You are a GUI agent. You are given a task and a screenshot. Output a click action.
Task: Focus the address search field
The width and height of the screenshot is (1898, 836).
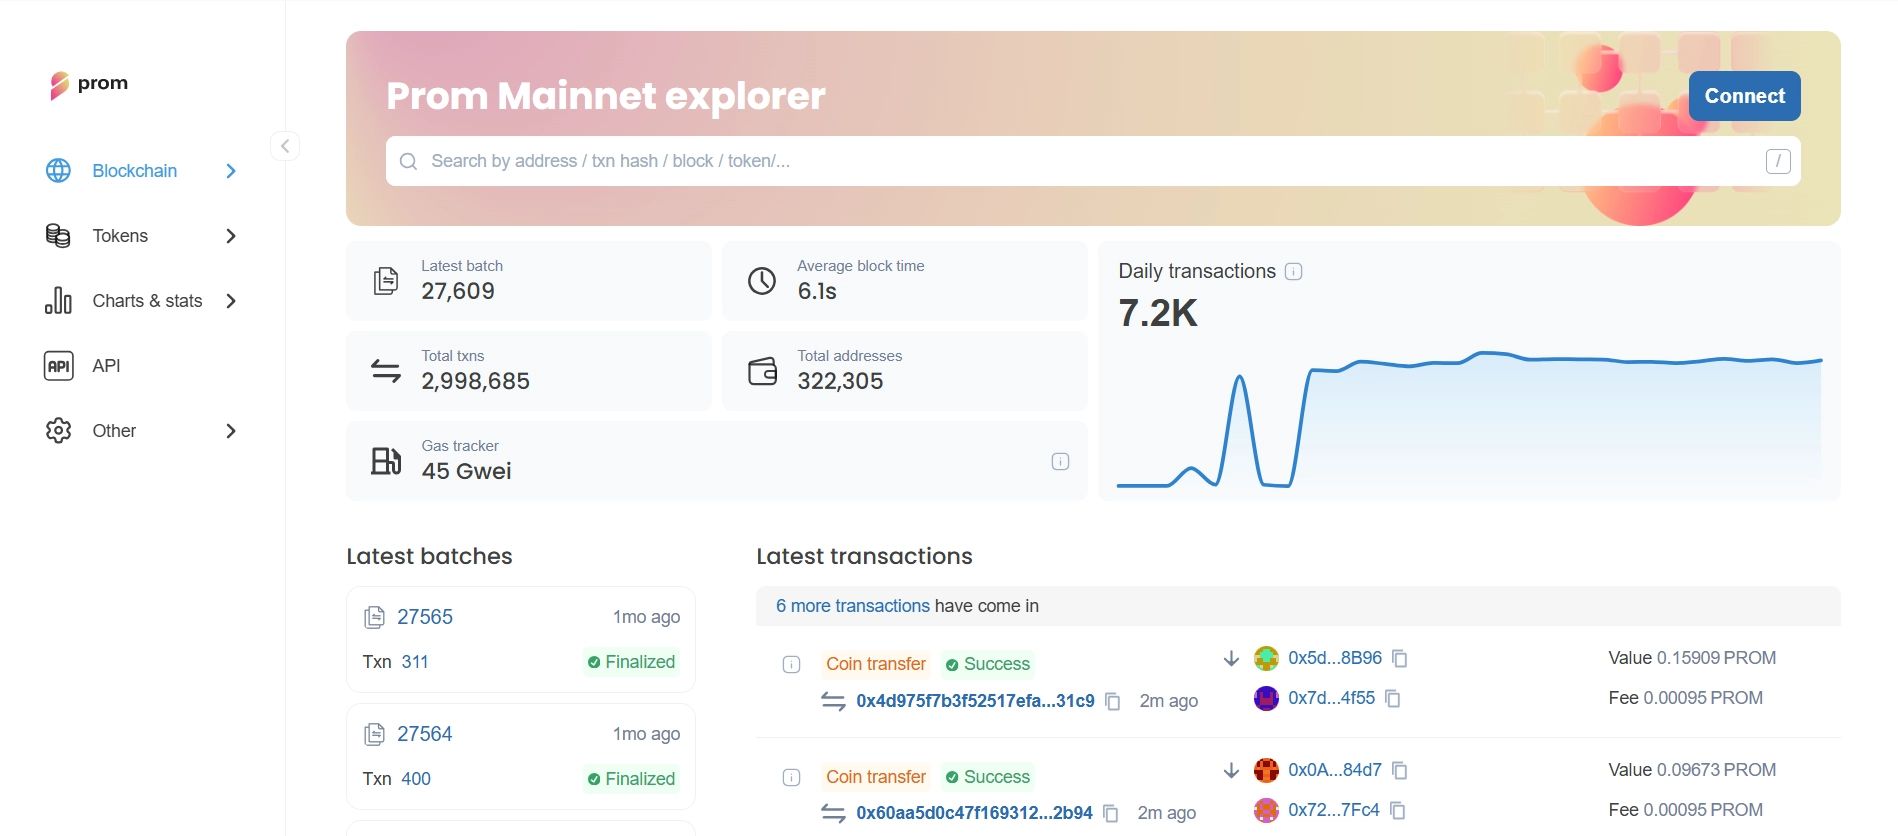click(1093, 161)
